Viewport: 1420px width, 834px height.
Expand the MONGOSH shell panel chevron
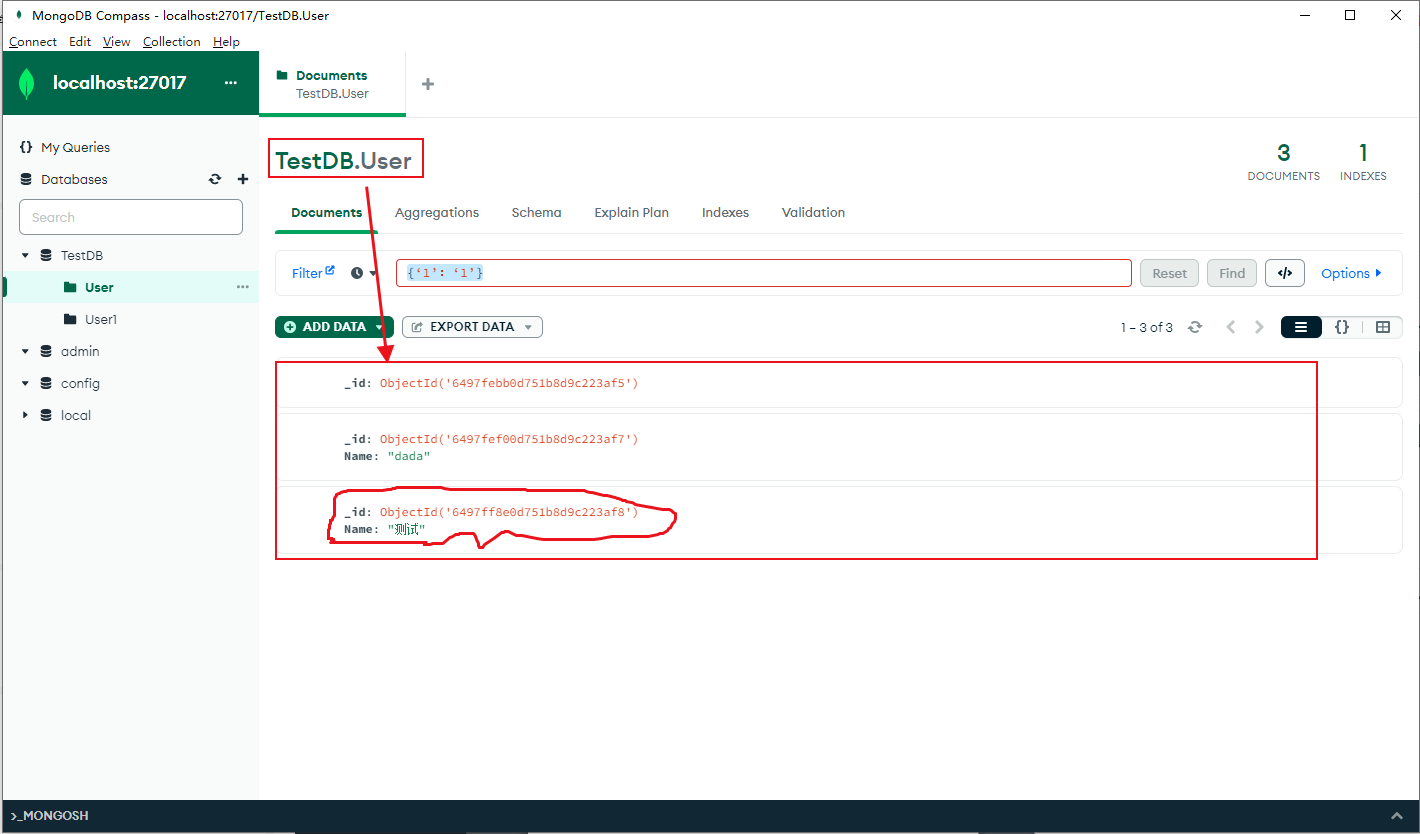(1397, 816)
